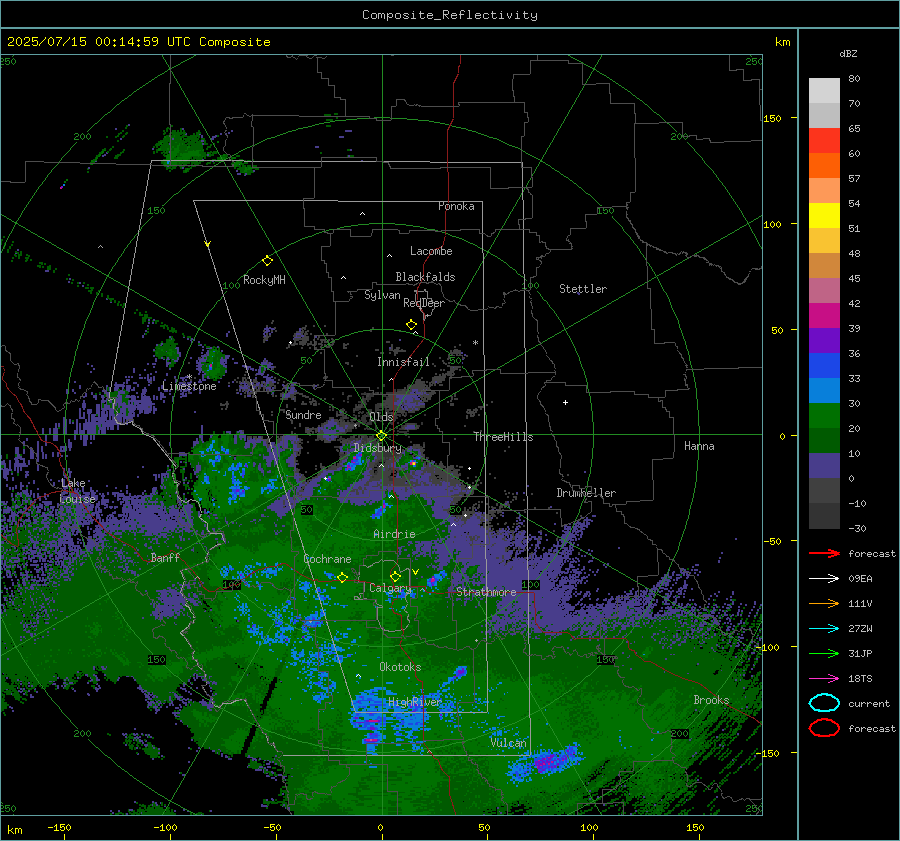This screenshot has width=900, height=841.
Task: Click the Hanna label
Action: 699,446
